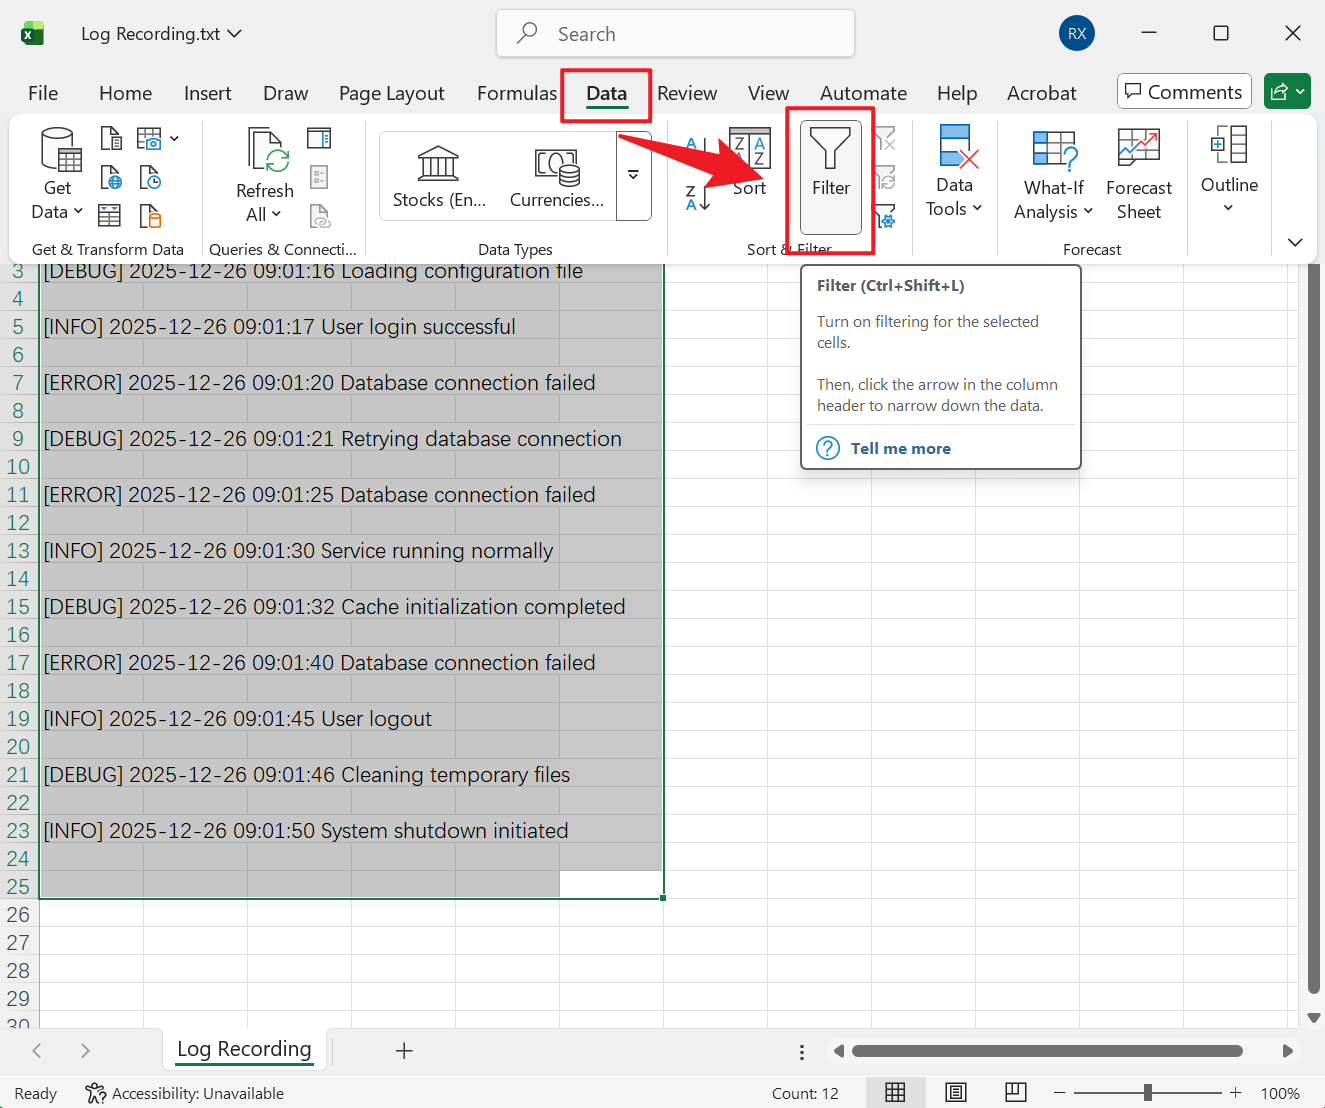Click the Tell me more link

click(900, 448)
